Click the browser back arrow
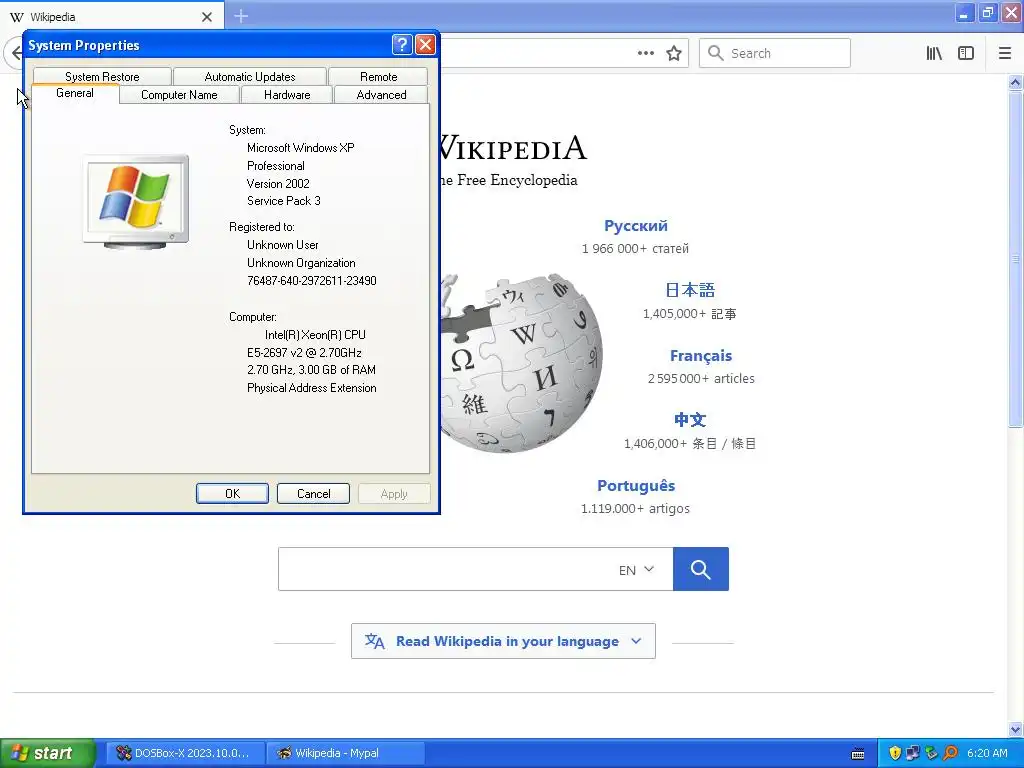 coord(14,54)
